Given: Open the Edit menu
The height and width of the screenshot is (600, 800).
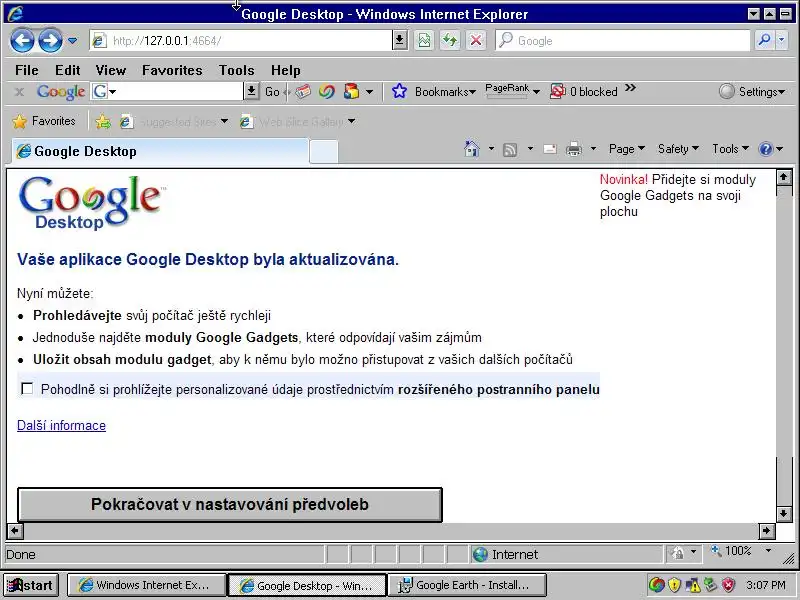Looking at the screenshot, I should pos(68,70).
